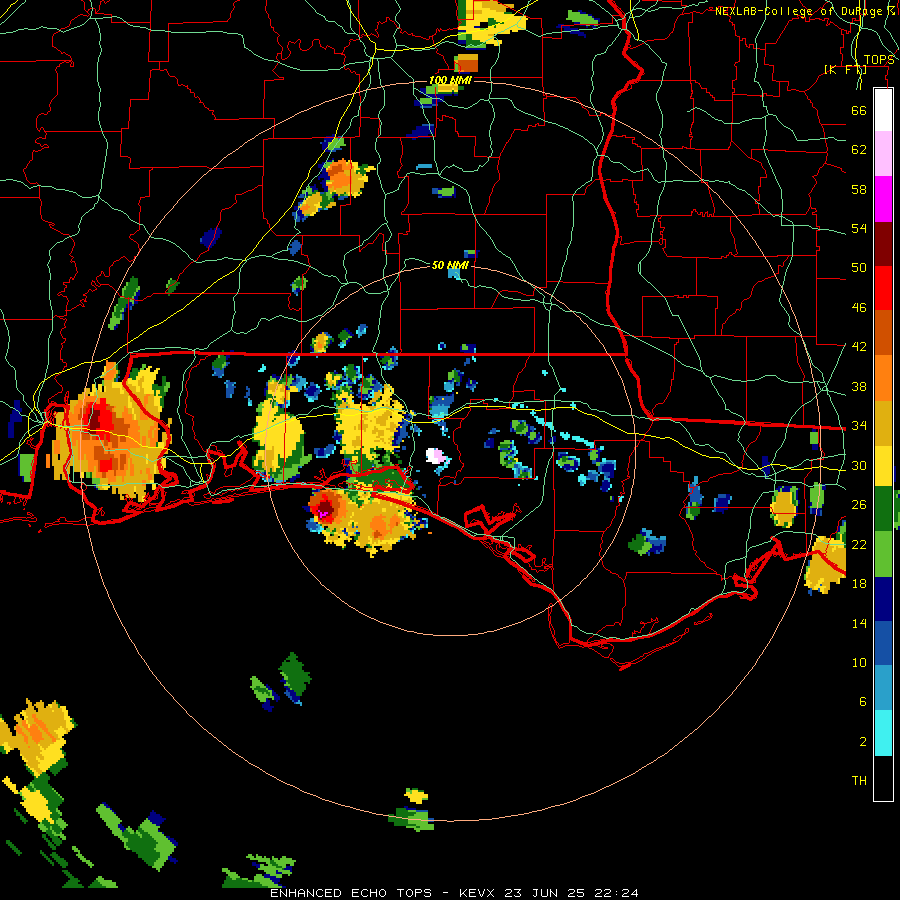Screen dimensions: 900x900
Task: Click the white swatch in the tops legend
Action: pyautogui.click(x=883, y=110)
